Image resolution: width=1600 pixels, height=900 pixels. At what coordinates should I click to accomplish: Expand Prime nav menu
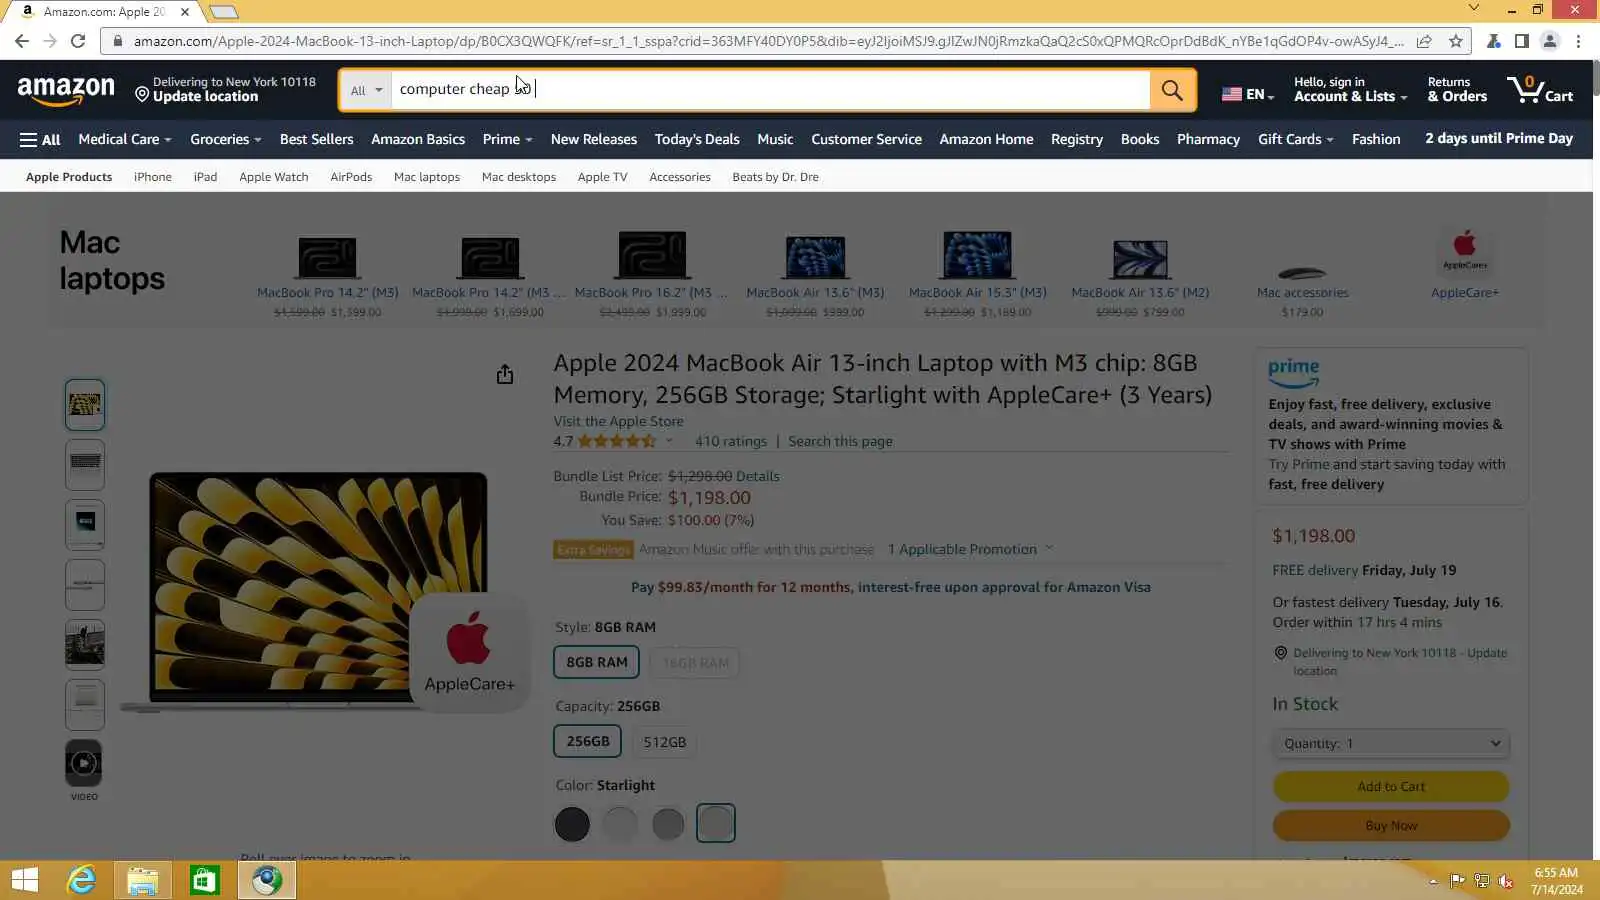(507, 139)
